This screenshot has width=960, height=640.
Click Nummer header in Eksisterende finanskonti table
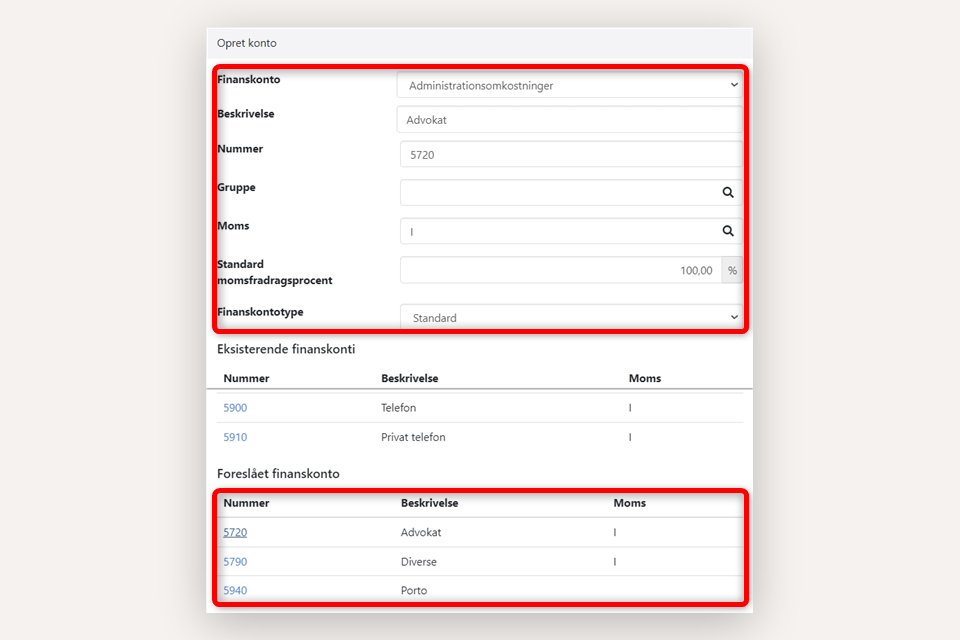tap(246, 379)
